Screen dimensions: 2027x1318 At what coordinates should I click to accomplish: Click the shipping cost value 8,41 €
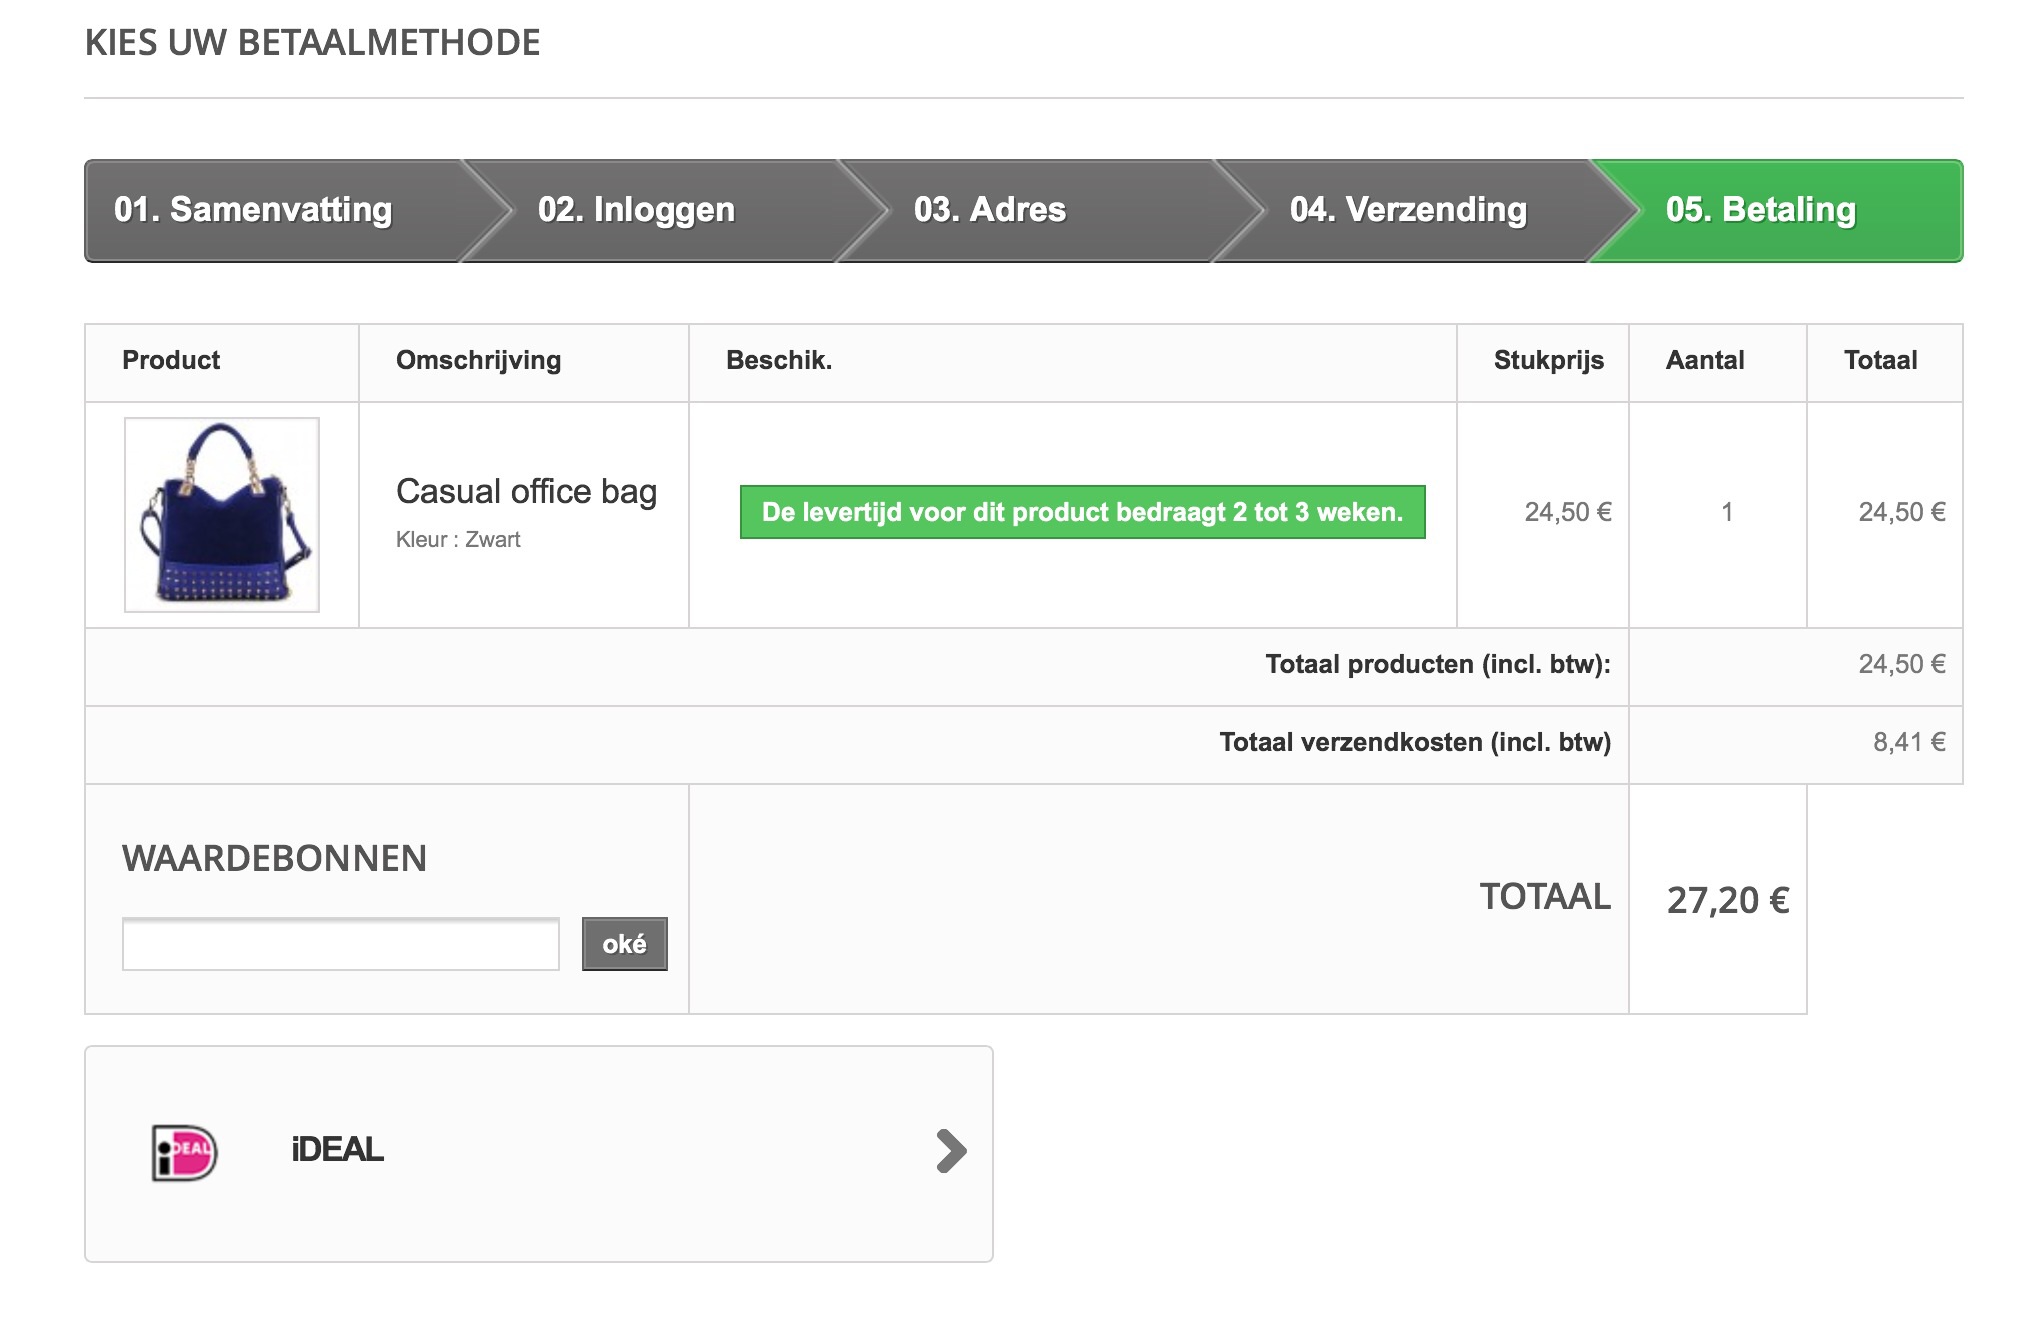pos(1908,742)
